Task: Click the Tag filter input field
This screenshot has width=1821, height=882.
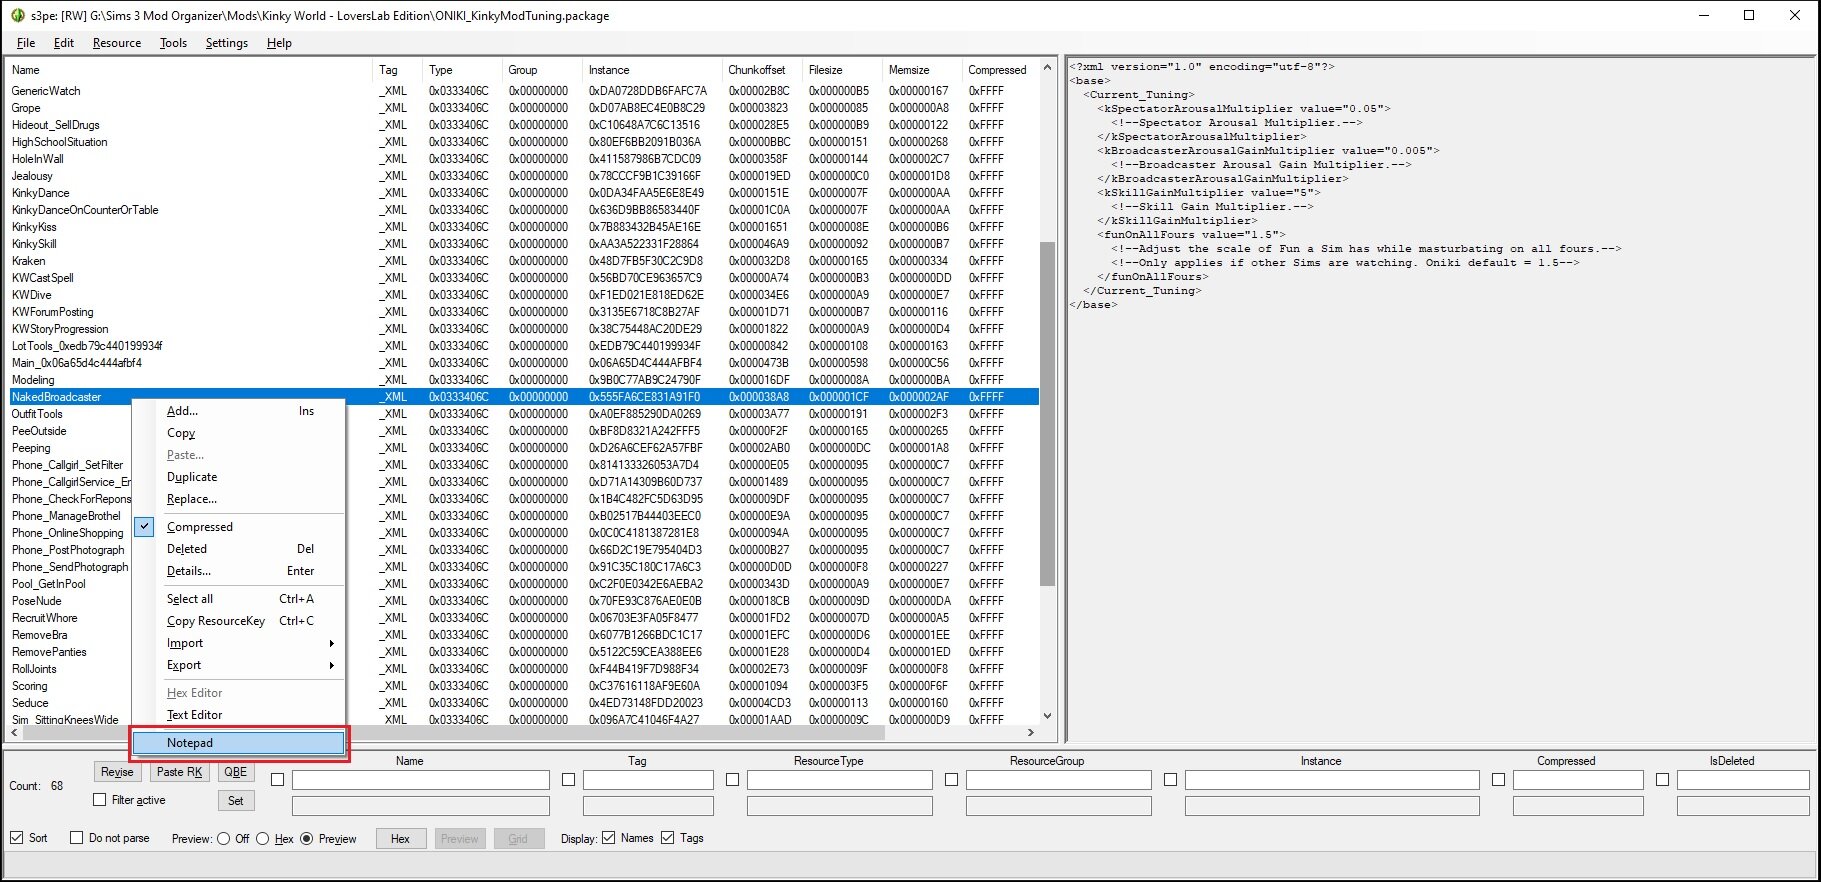Action: (x=648, y=780)
